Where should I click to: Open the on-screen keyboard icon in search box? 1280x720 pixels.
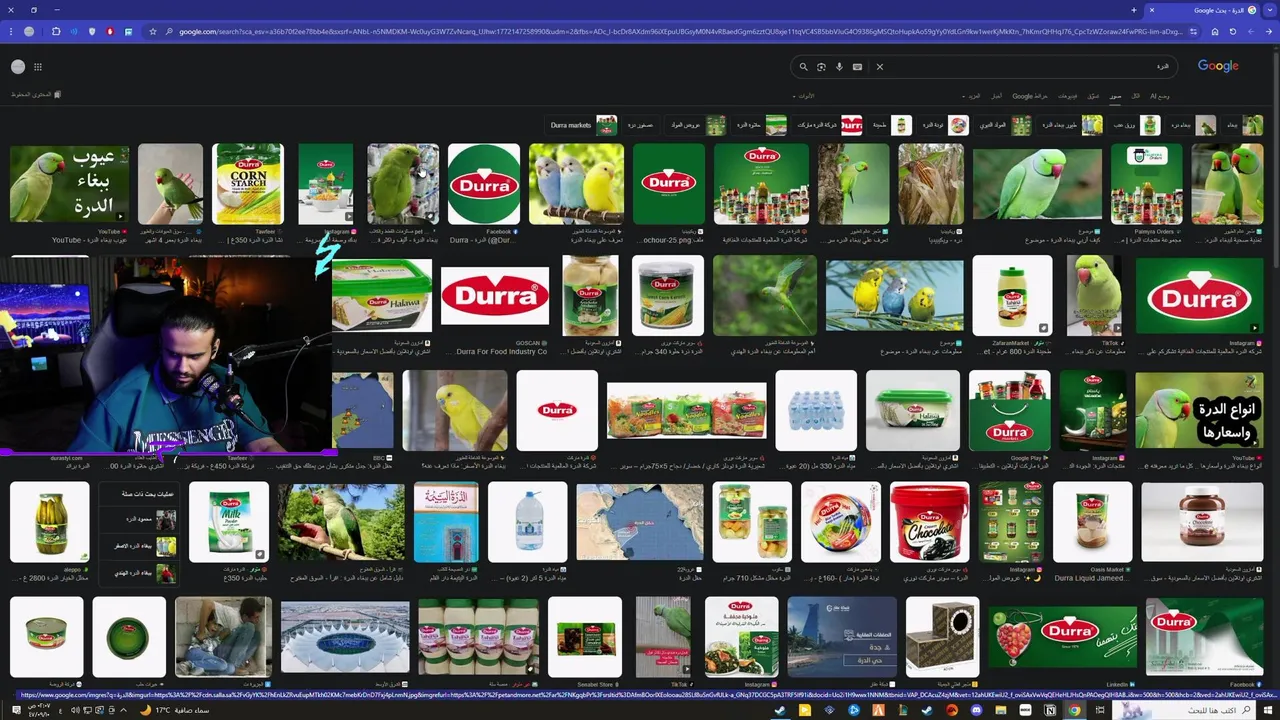tap(857, 67)
